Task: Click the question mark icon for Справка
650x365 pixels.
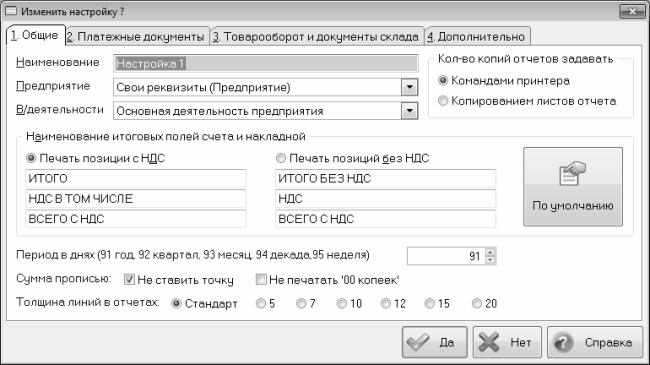Action: coord(563,343)
